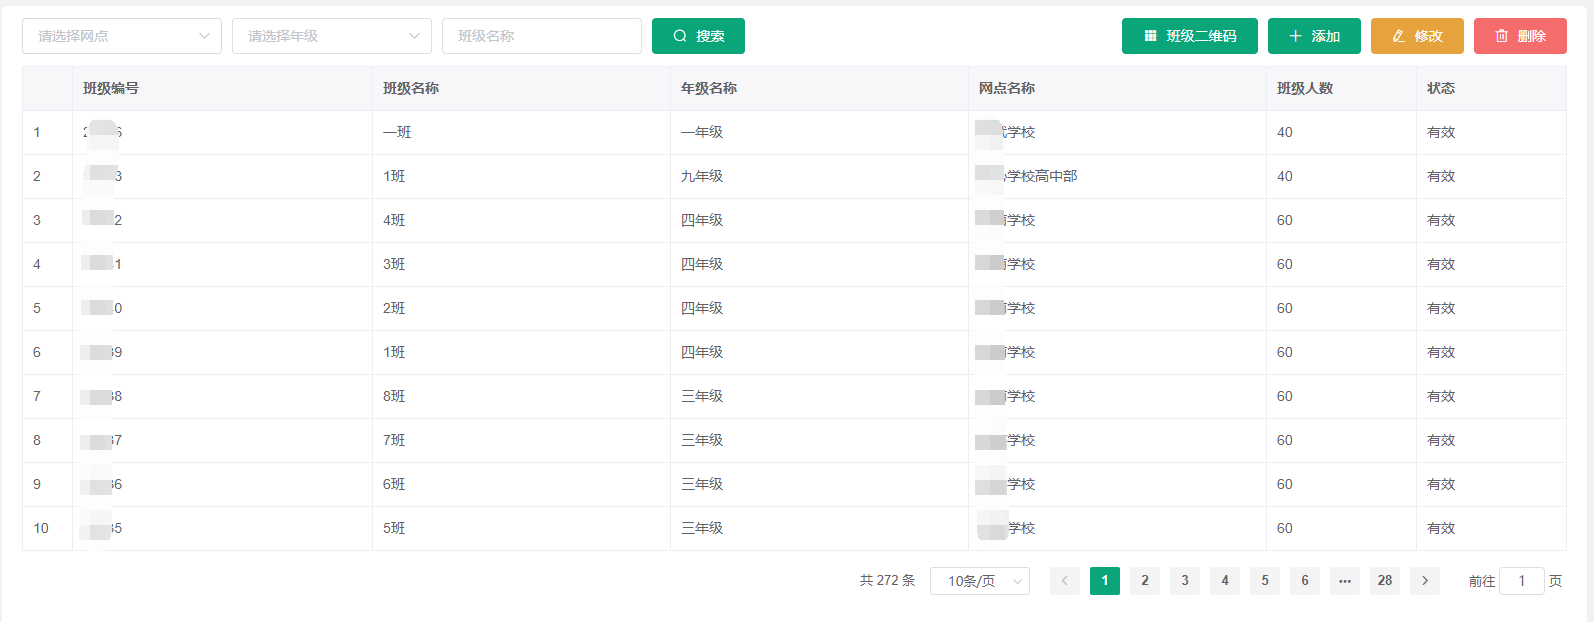Select page 5 in pagination
Image resolution: width=1594 pixels, height=622 pixels.
(1265, 581)
